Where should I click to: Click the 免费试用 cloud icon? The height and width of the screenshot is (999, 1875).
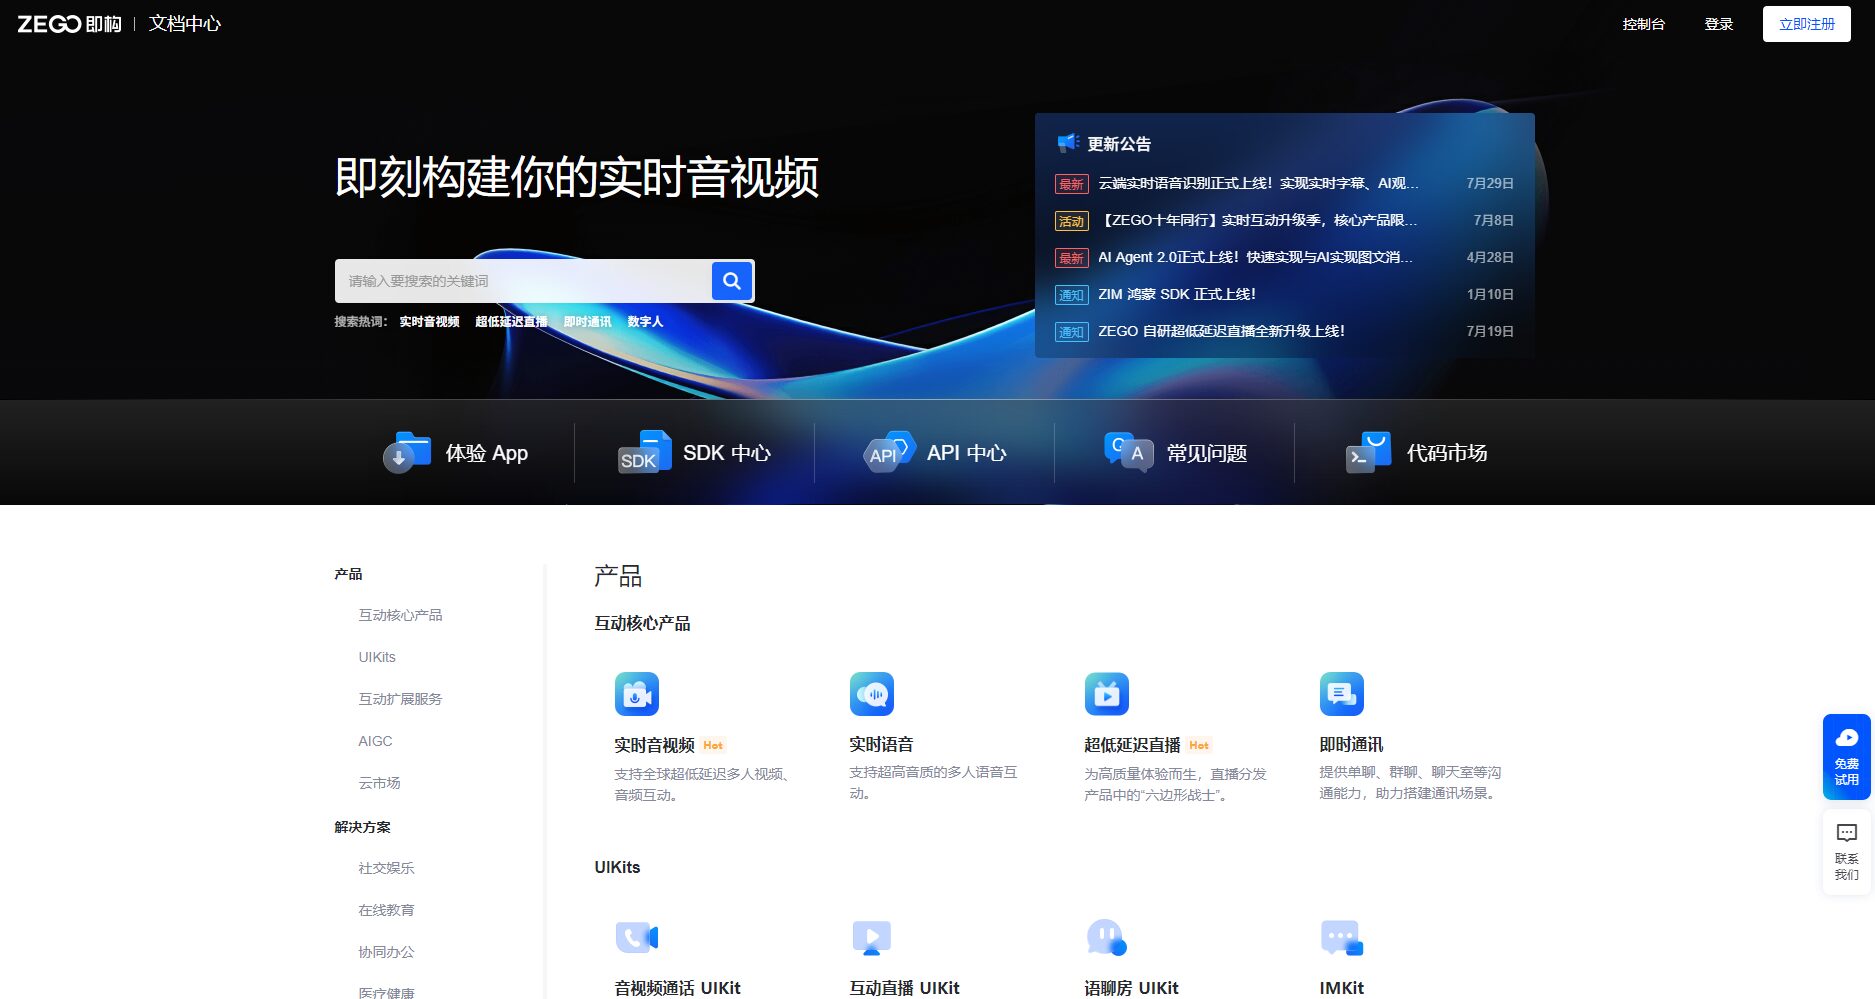coord(1847,738)
